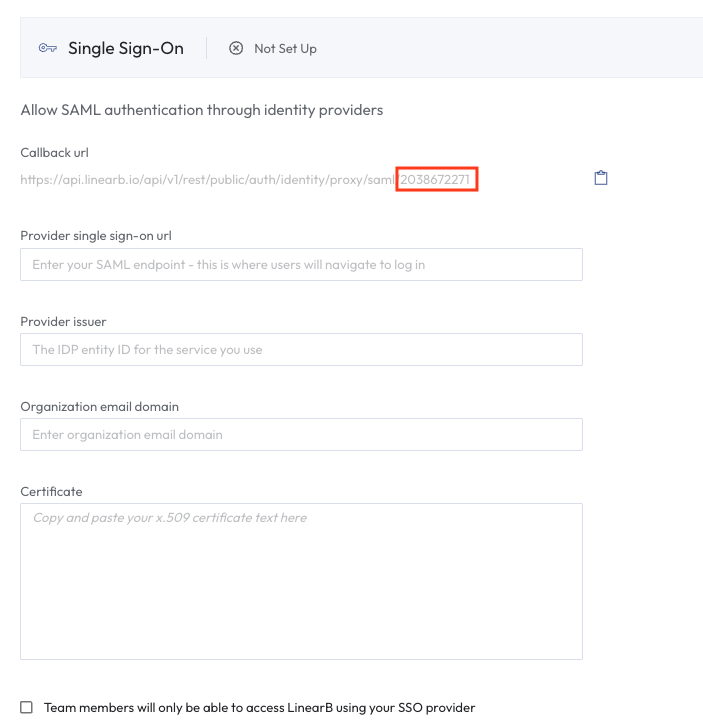Click the circled X Not Set Up icon
This screenshot has width=703, height=721.
pyautogui.click(x=236, y=48)
